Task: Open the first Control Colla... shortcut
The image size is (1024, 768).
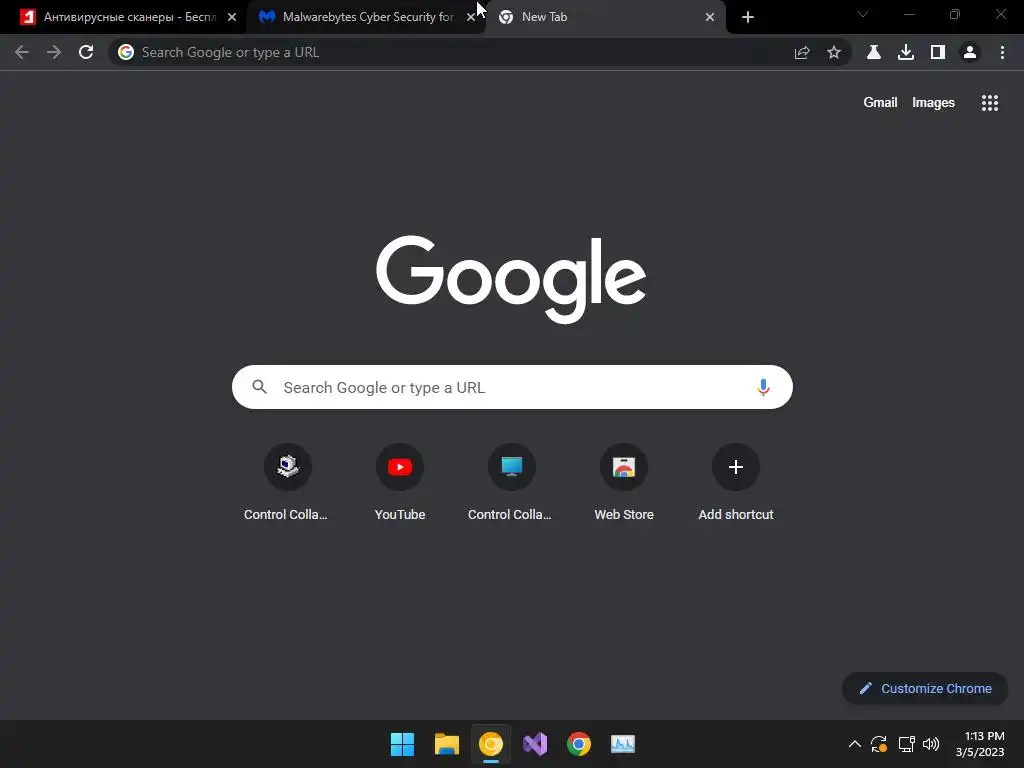Action: coord(287,482)
